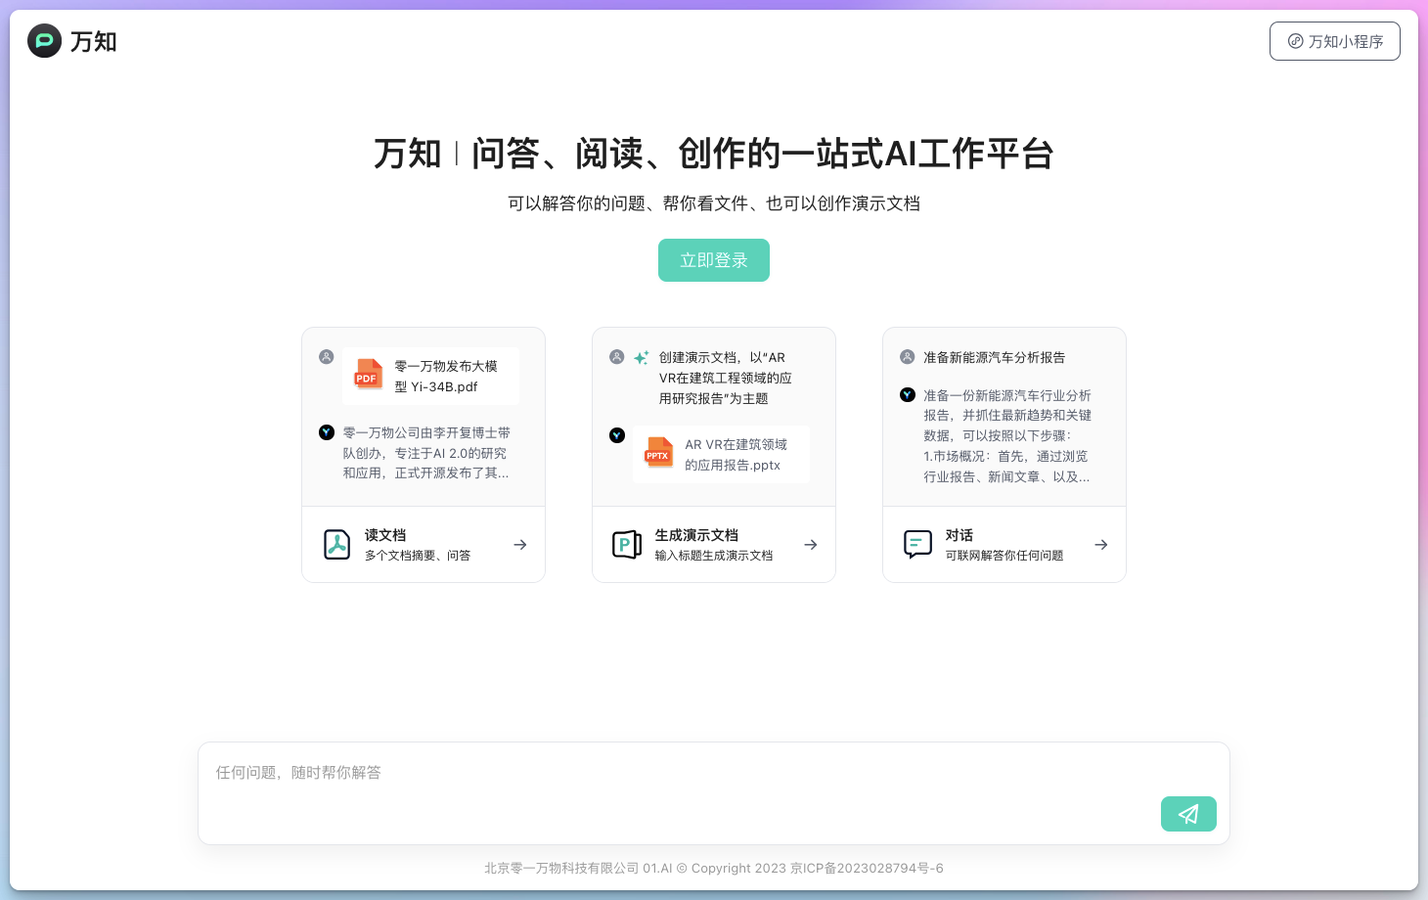Click the 生成演示文档 label
The height and width of the screenshot is (900, 1428).
pos(696,535)
